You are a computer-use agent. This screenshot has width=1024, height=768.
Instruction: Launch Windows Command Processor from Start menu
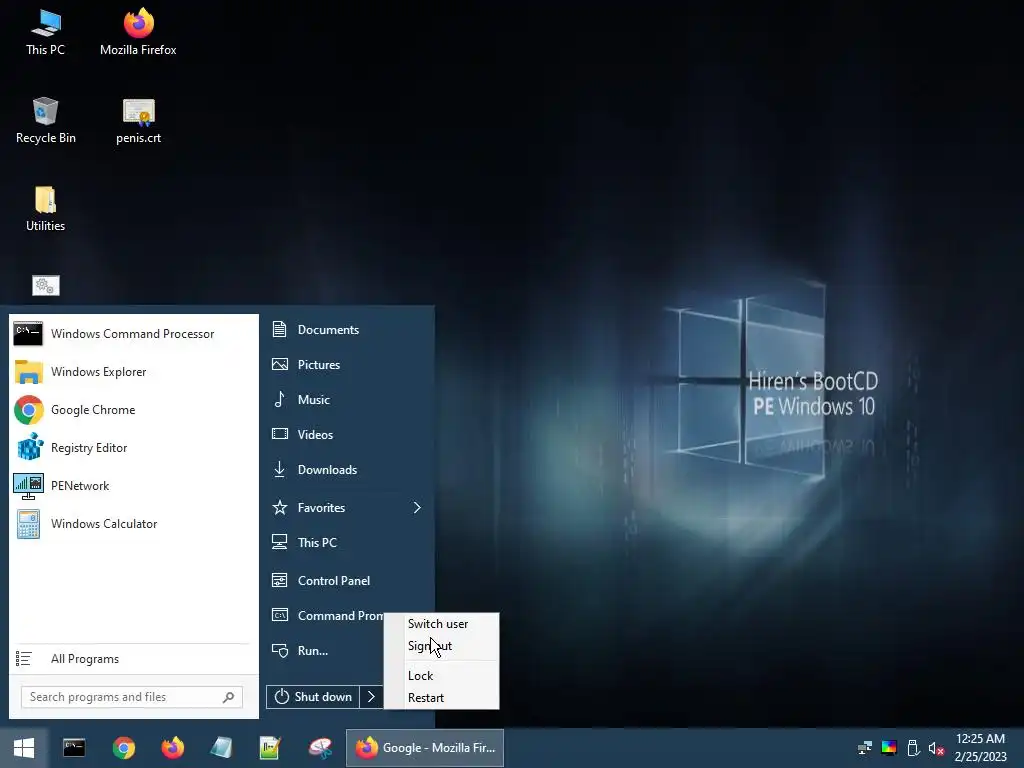[133, 334]
